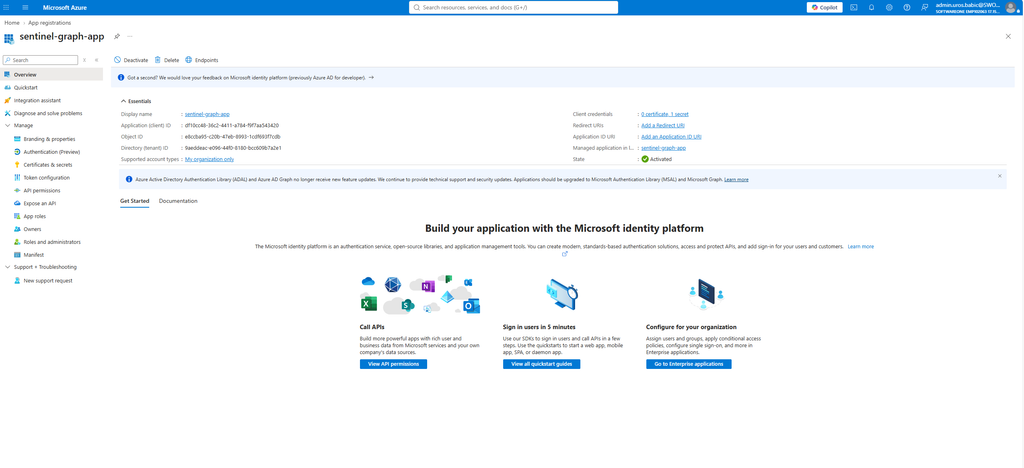
Task: Open the My organization only link
Action: point(209,159)
